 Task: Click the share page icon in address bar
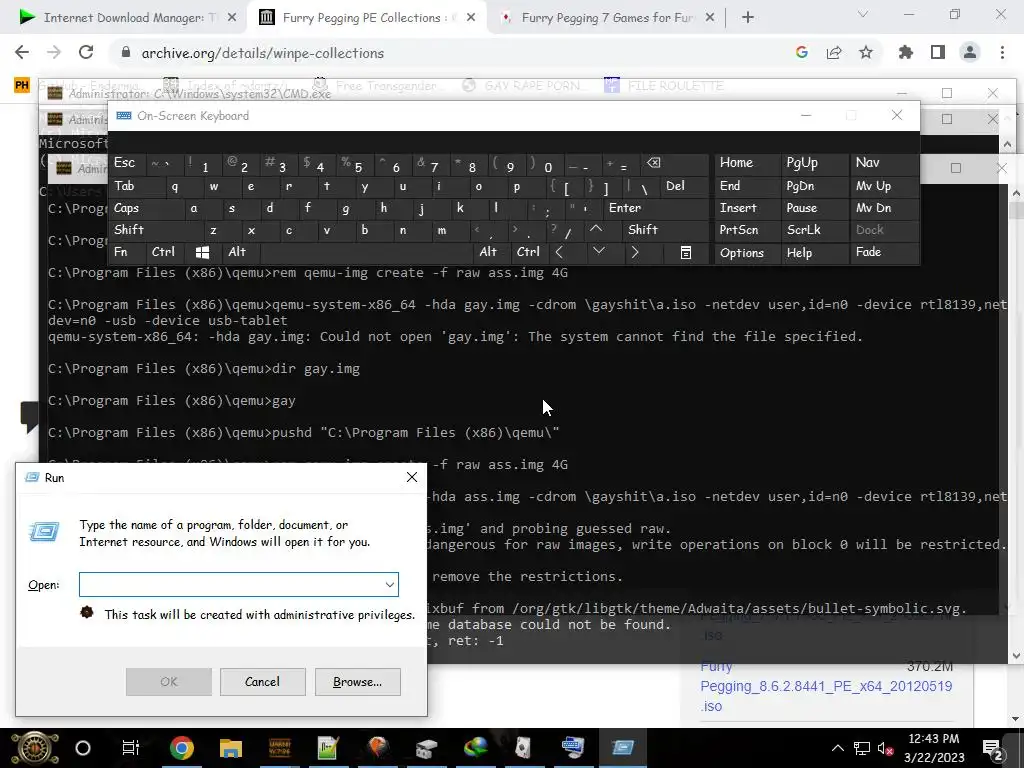coord(834,53)
